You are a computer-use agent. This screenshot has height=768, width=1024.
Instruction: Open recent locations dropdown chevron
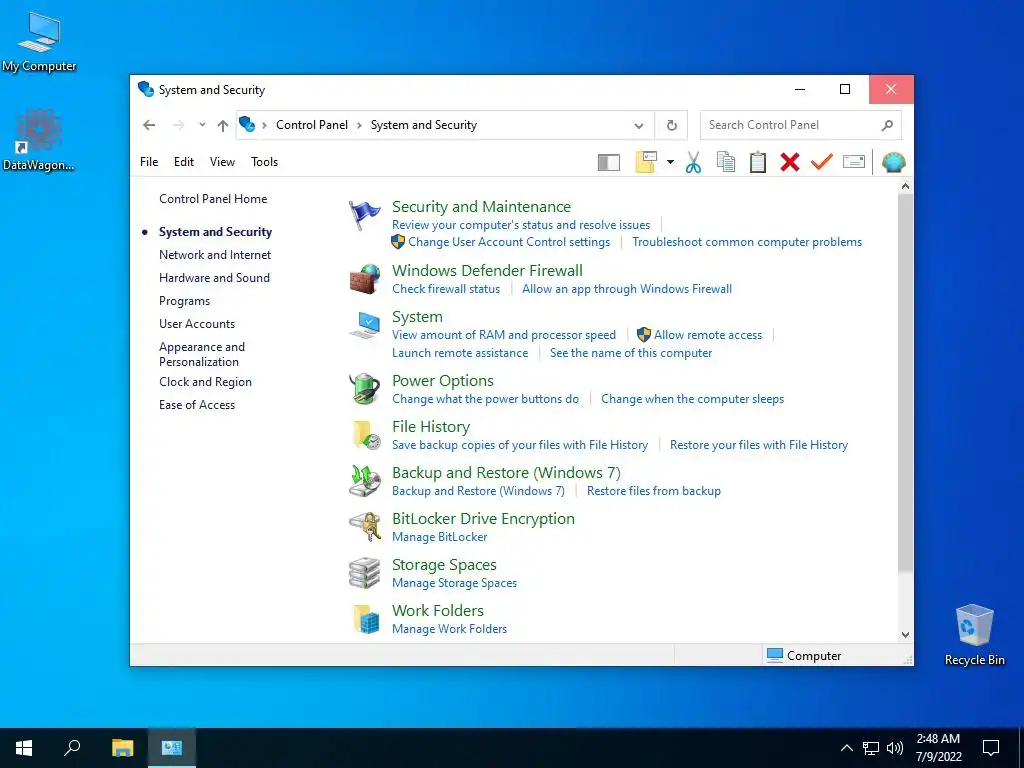pyautogui.click(x=202, y=125)
